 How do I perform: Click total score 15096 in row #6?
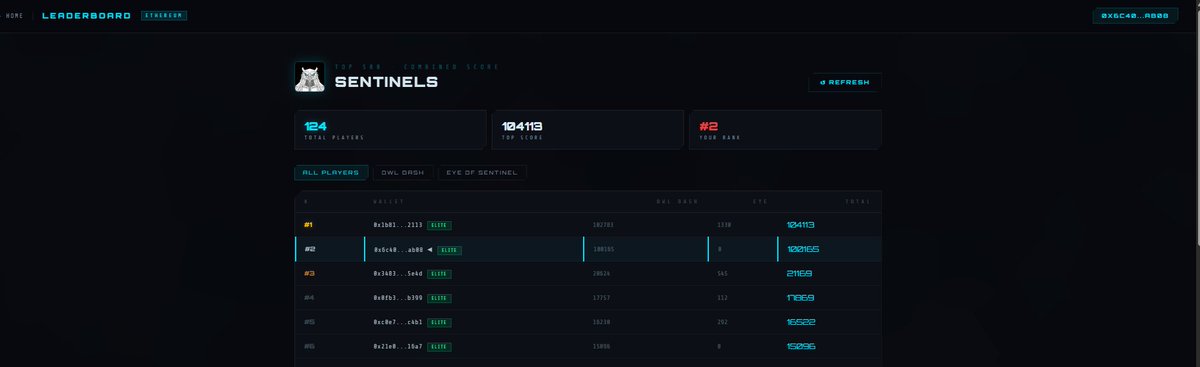pos(800,347)
